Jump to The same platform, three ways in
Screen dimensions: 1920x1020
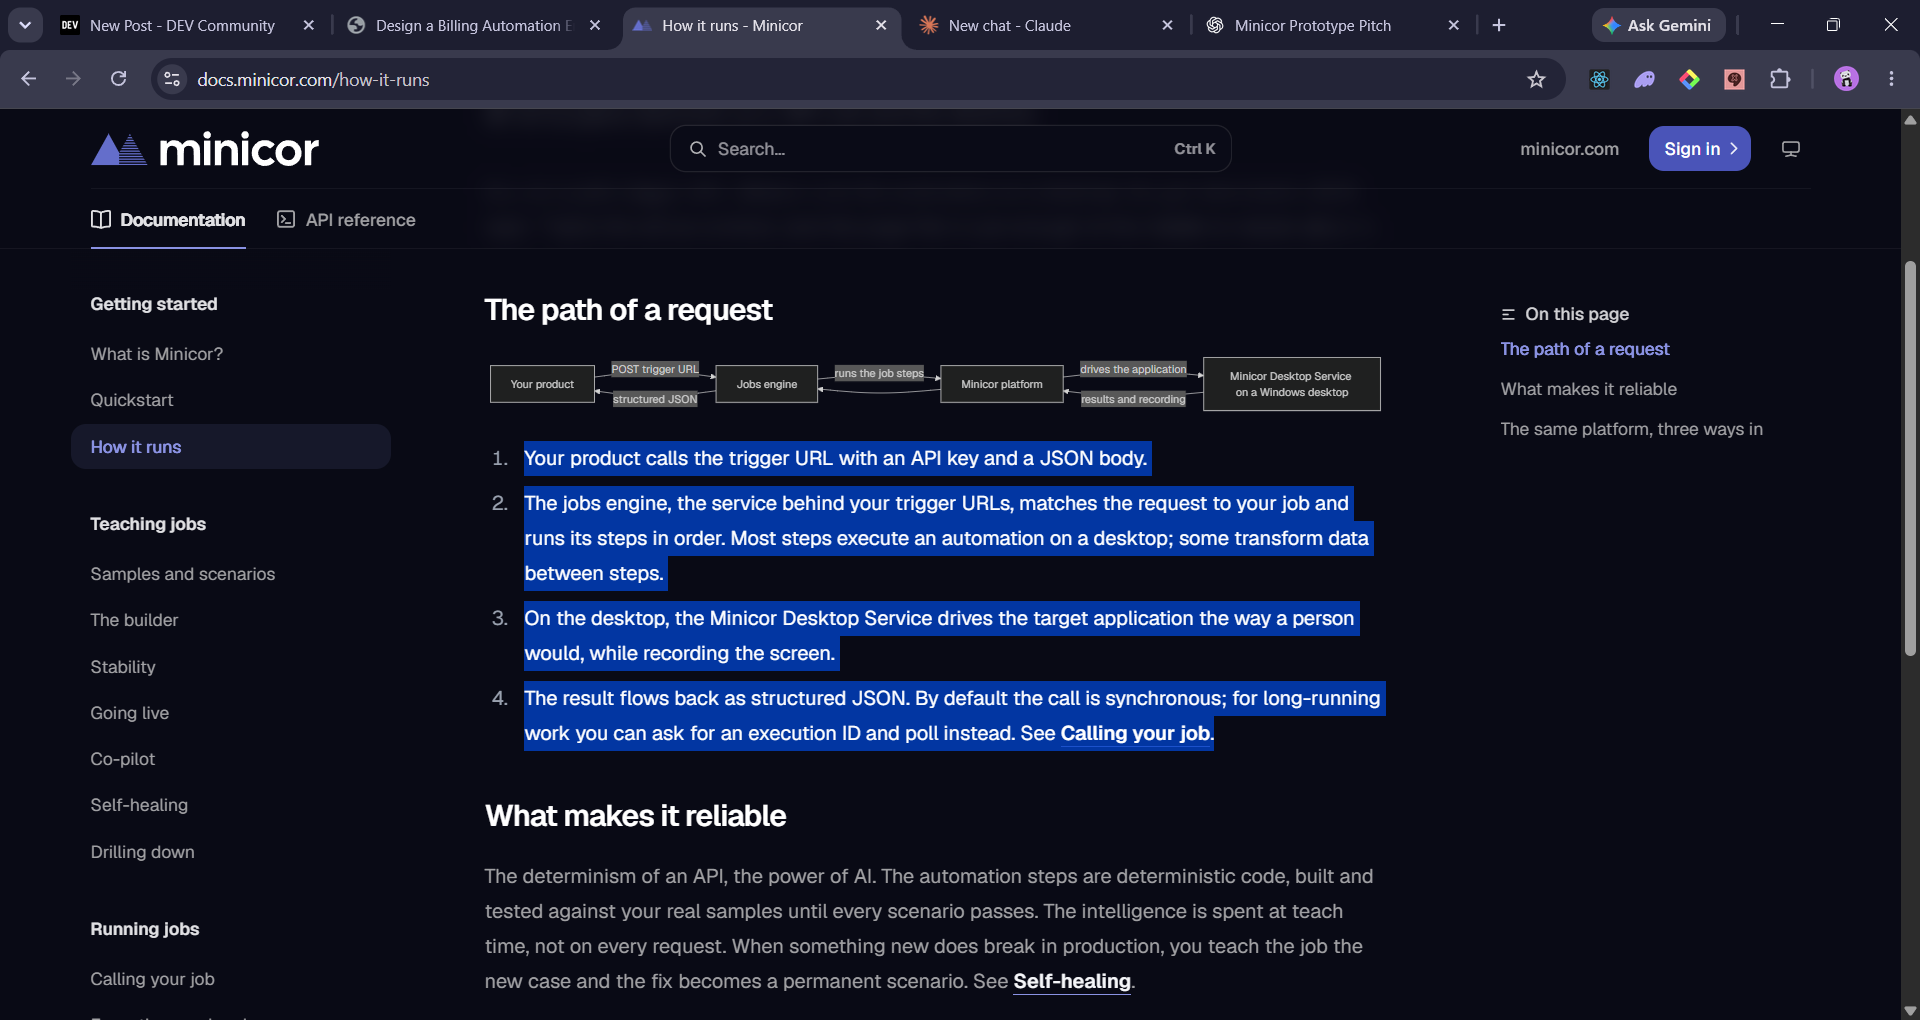(1631, 429)
